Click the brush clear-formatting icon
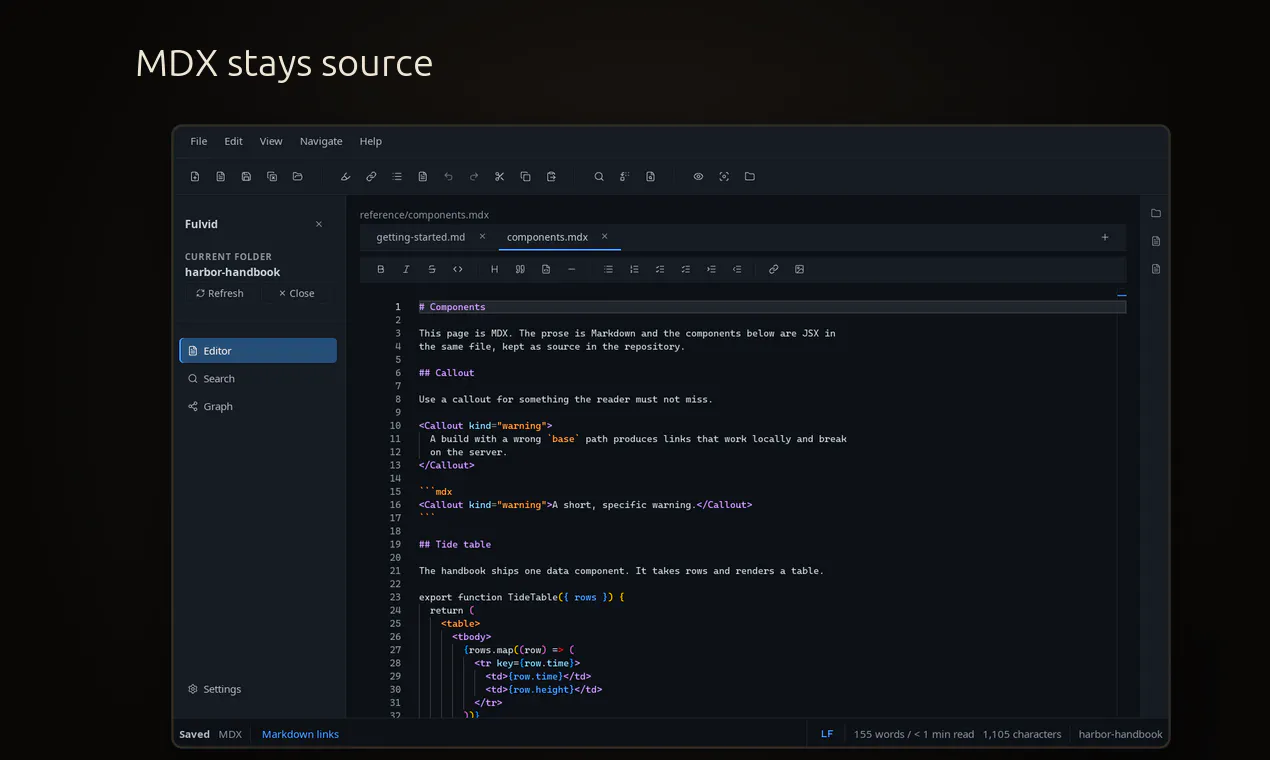Viewport: 1270px width, 760px height. coord(346,177)
